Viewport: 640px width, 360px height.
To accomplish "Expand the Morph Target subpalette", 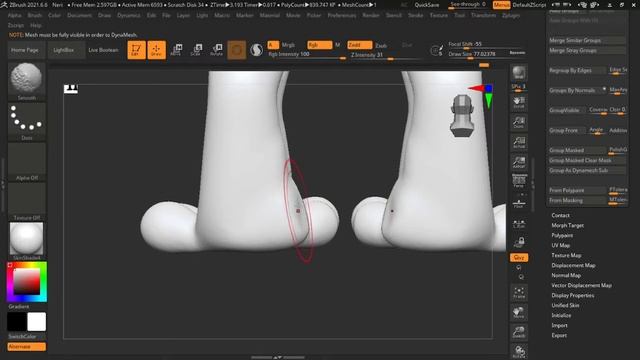I will pos(568,225).
